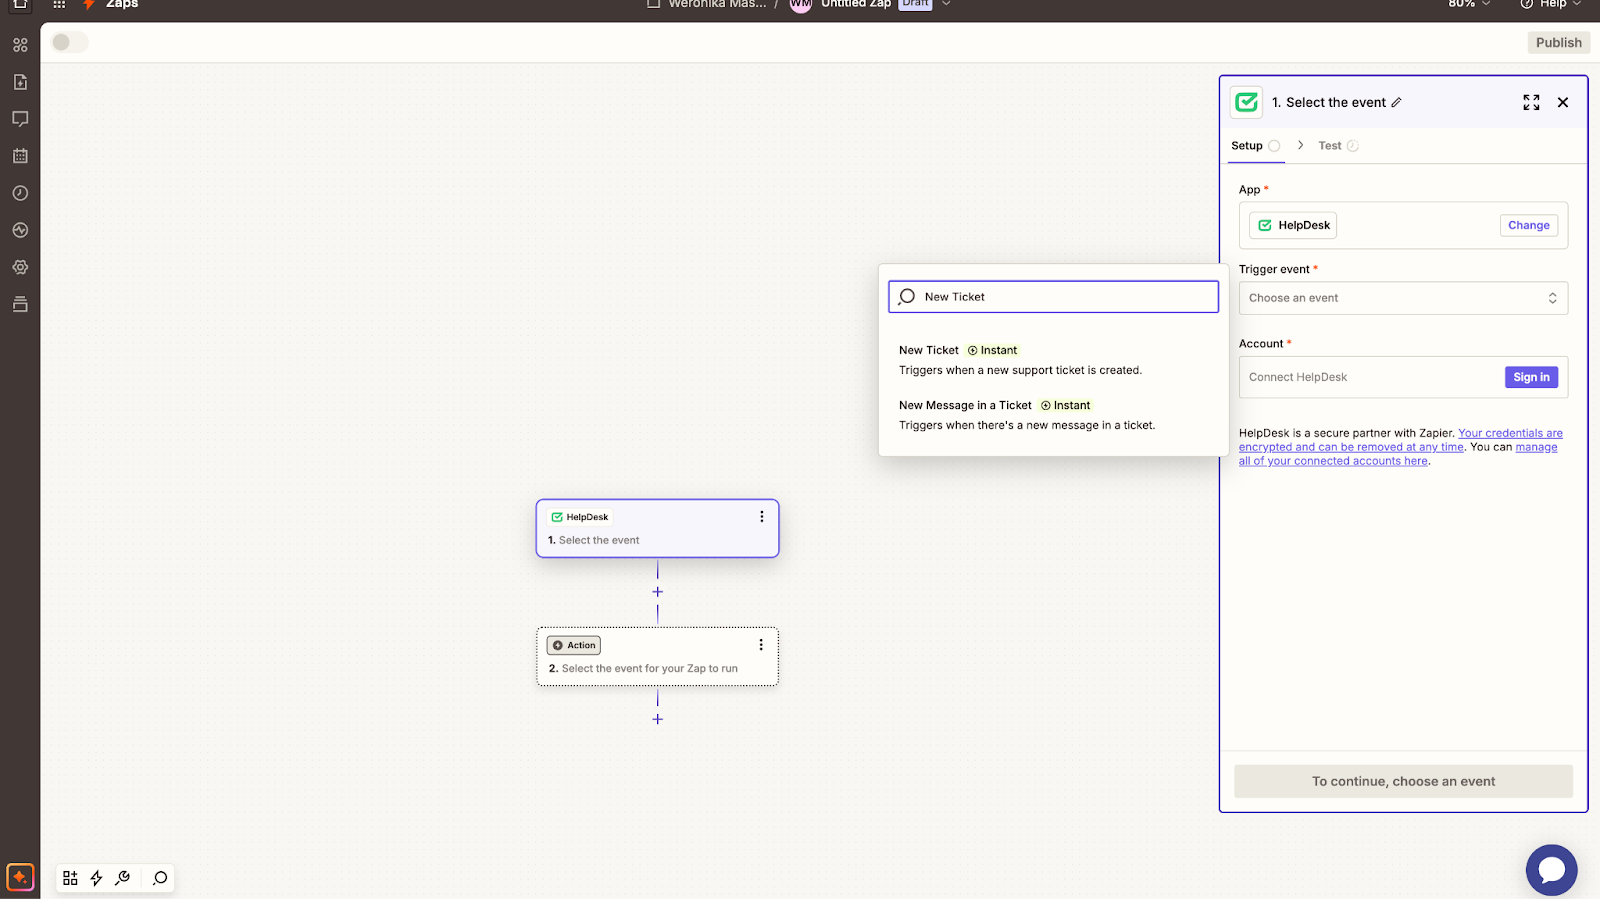Open Zap details file icon in sidebar
This screenshot has height=899, width=1600.
(20, 82)
